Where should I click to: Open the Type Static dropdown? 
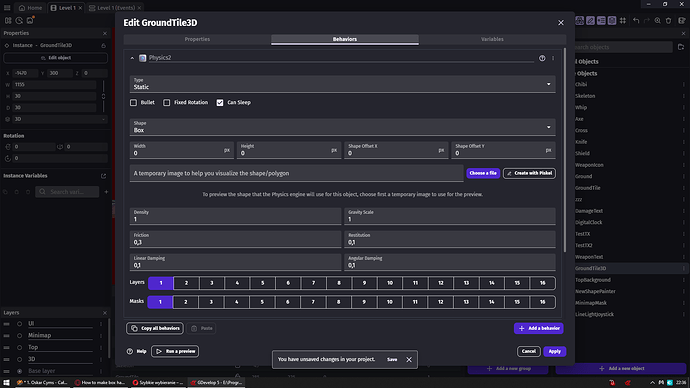click(x=342, y=84)
